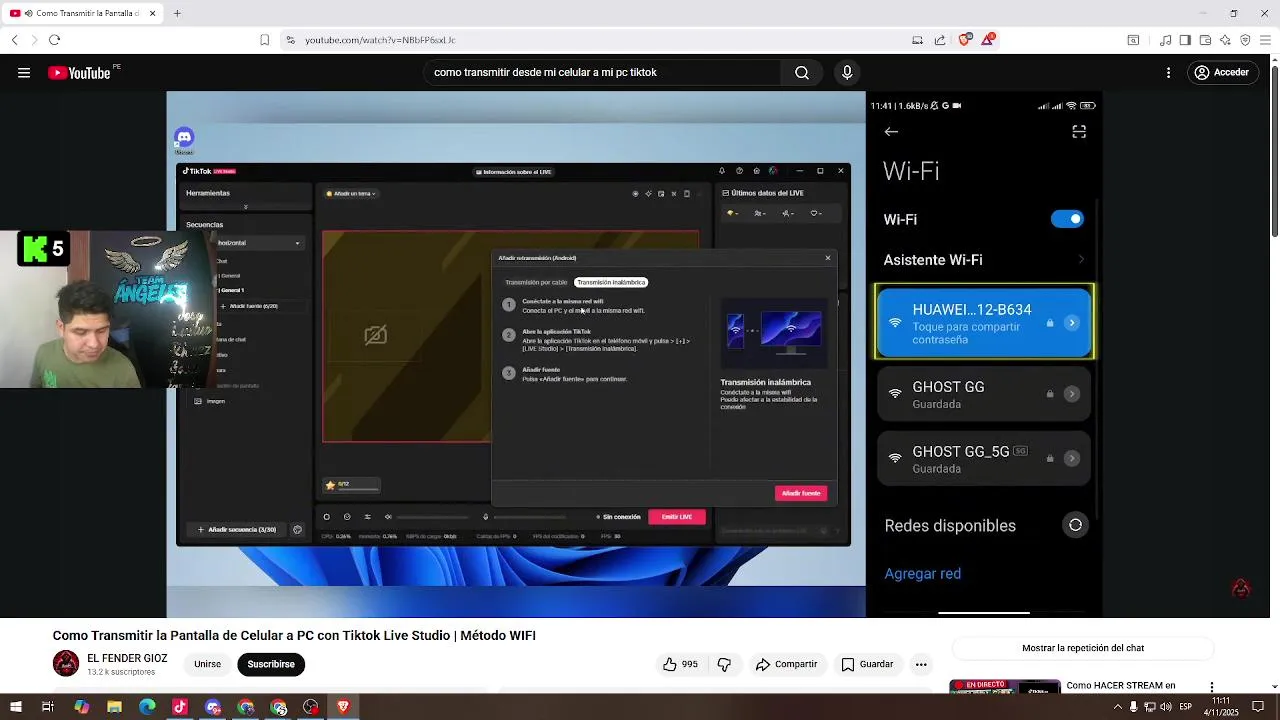Image resolution: width=1280 pixels, height=720 pixels.
Task: Tap QR scan icon on Wi-Fi screen
Action: coord(1079,132)
